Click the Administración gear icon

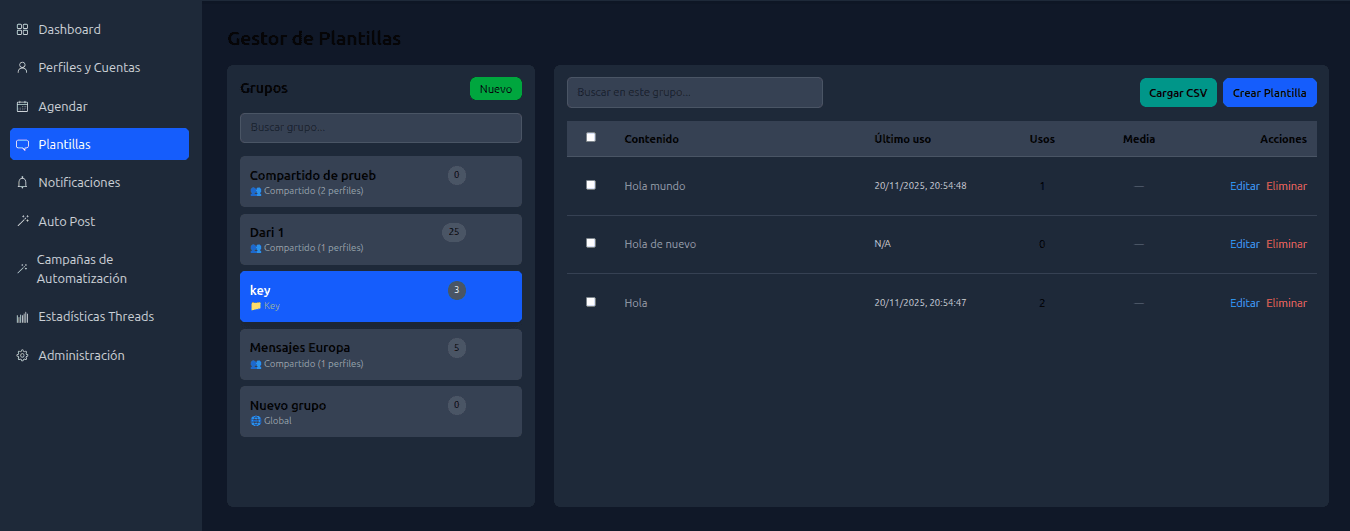pyautogui.click(x=22, y=356)
